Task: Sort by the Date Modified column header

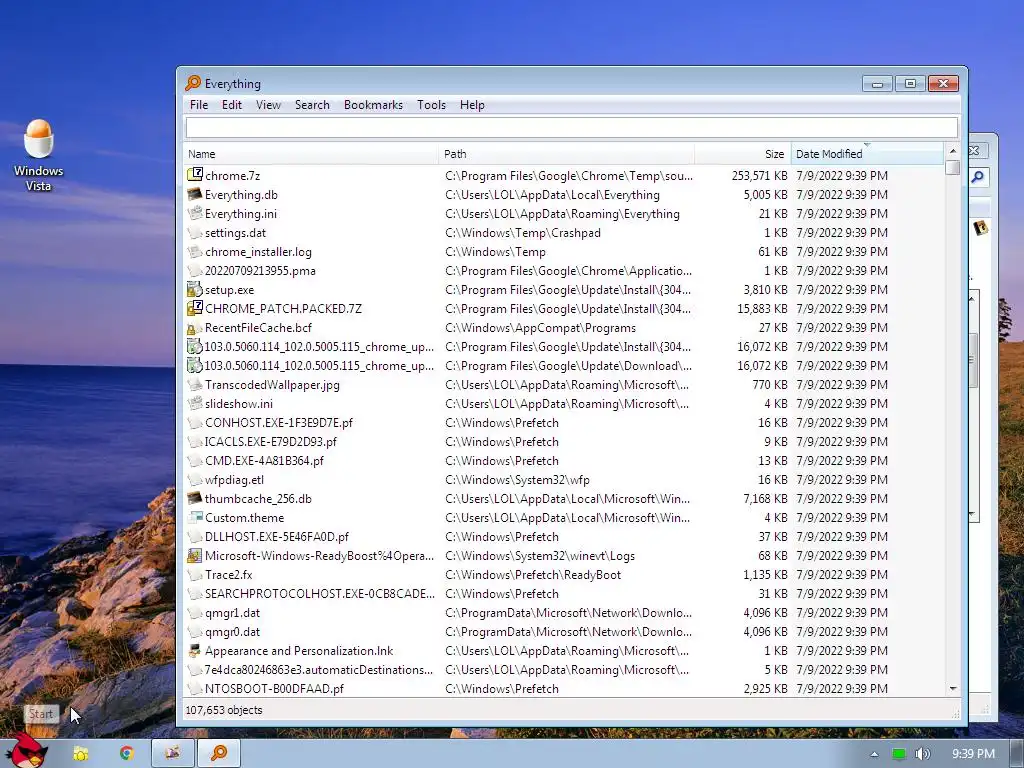Action: pyautogui.click(x=867, y=154)
